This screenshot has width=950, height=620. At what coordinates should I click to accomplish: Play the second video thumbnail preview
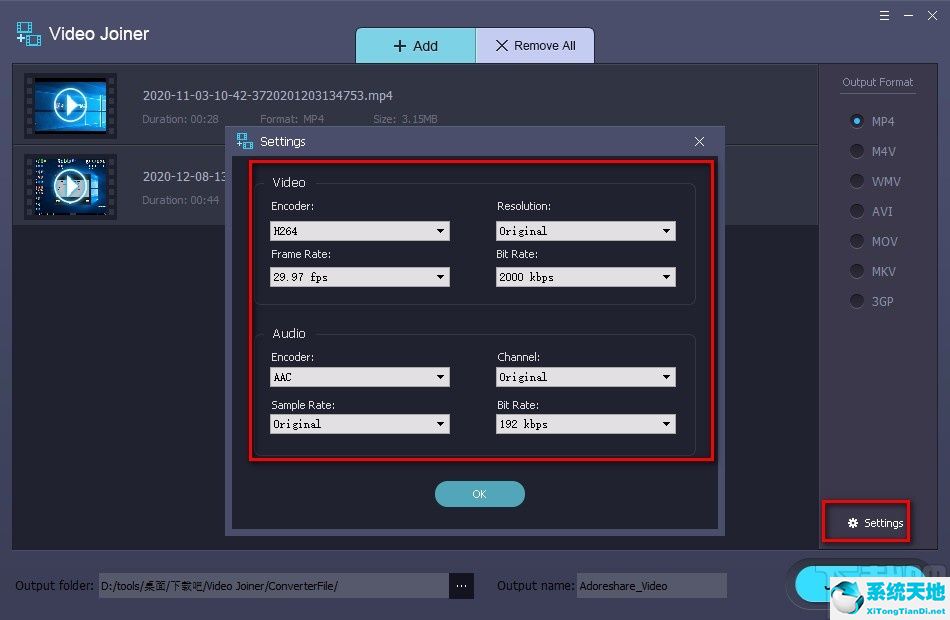pyautogui.click(x=70, y=185)
